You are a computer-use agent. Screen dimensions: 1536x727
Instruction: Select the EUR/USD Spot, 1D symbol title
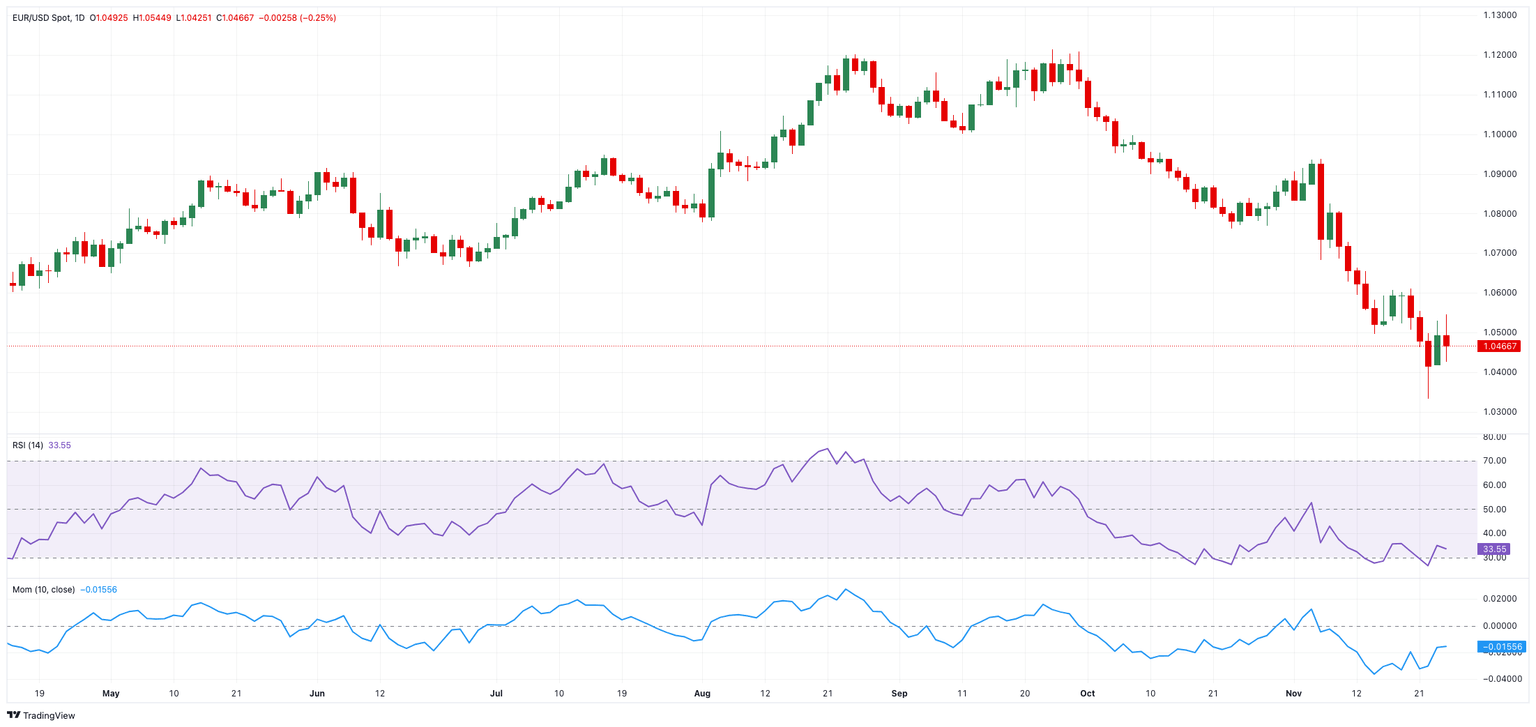pos(47,17)
